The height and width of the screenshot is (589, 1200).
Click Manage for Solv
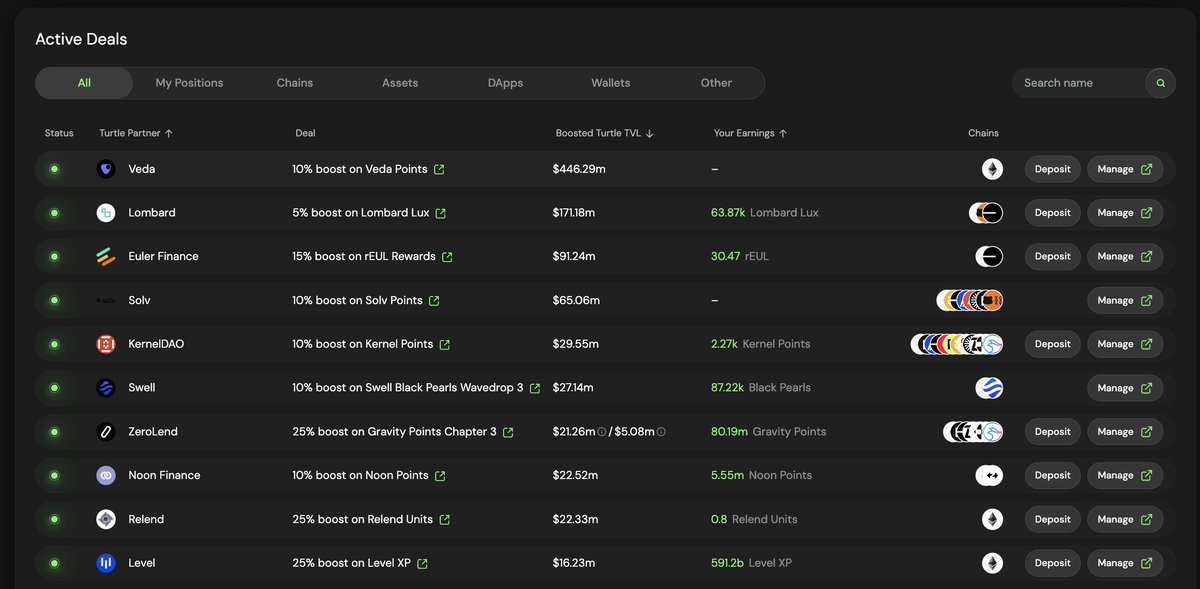pyautogui.click(x=1125, y=300)
